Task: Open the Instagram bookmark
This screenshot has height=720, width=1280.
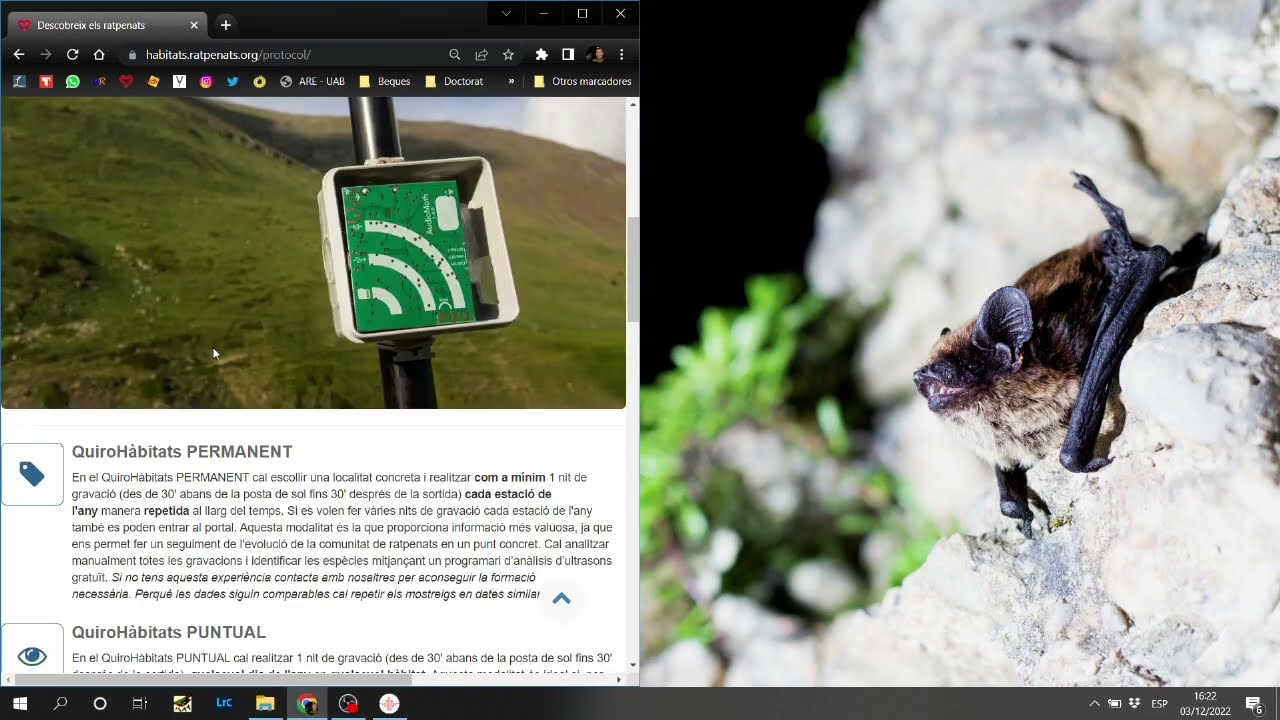Action: [x=206, y=82]
